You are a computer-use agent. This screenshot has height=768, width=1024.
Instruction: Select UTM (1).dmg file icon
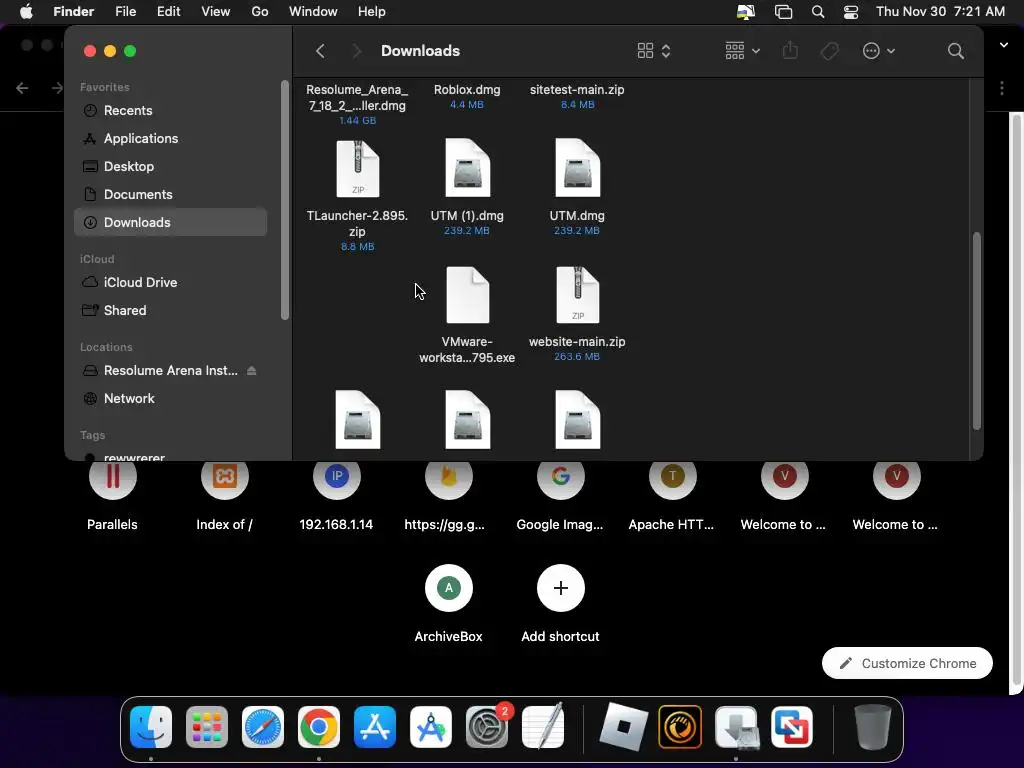468,168
